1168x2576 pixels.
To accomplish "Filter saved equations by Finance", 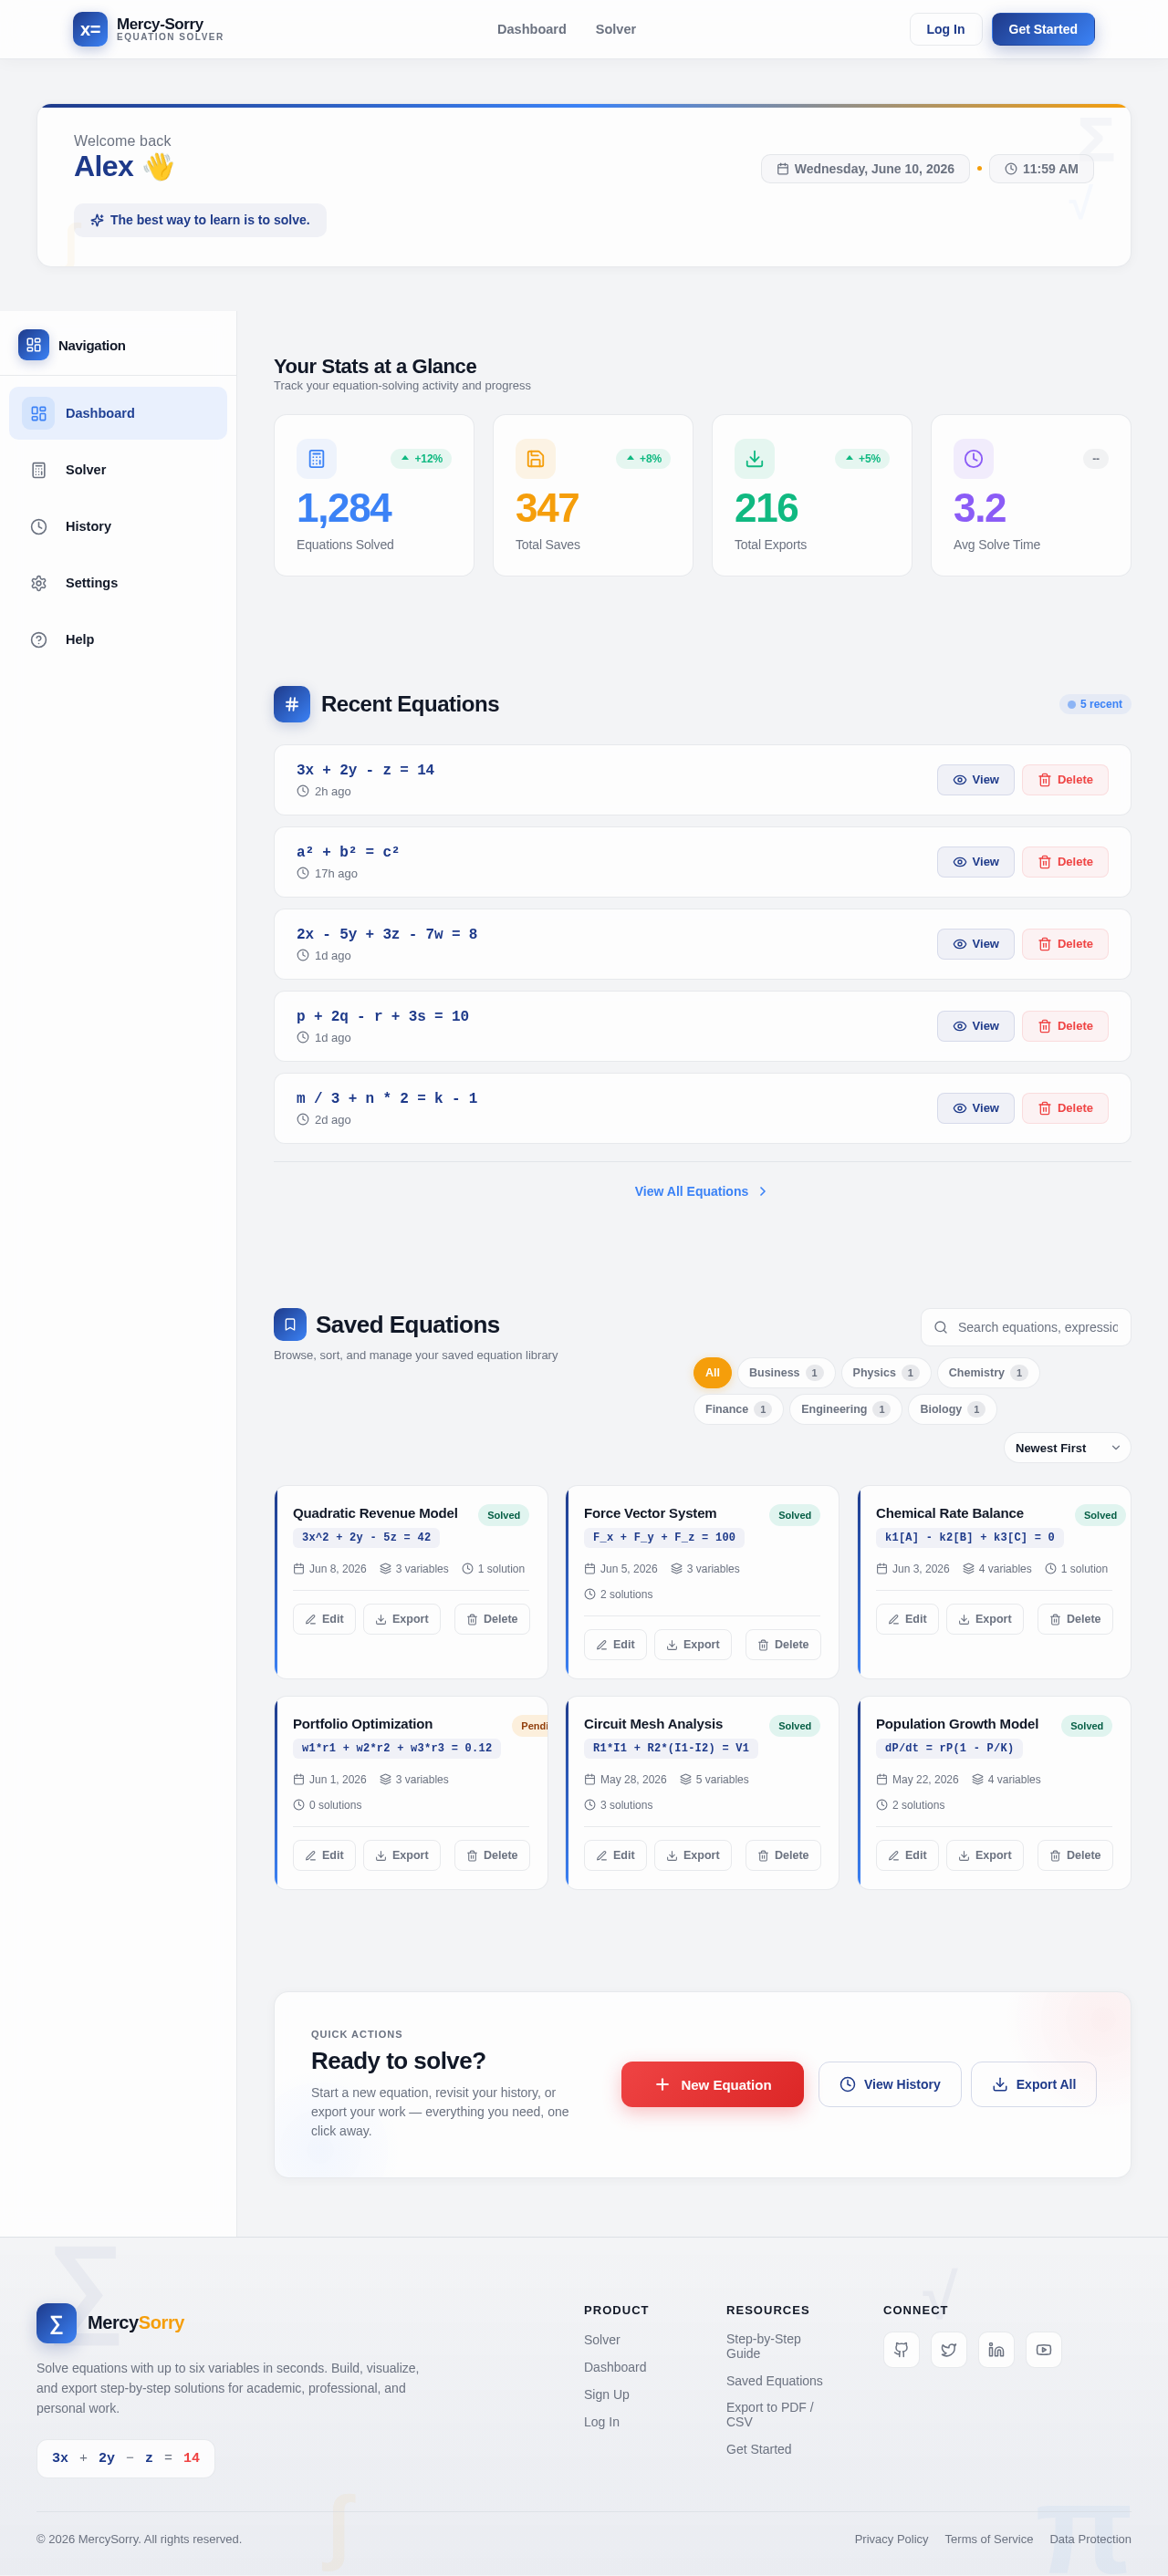I will [738, 1409].
